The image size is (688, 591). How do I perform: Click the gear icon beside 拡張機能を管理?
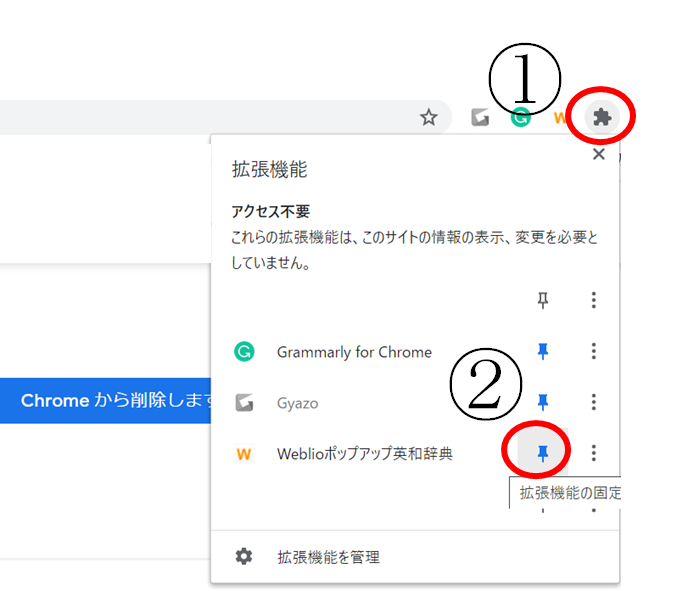pos(244,556)
